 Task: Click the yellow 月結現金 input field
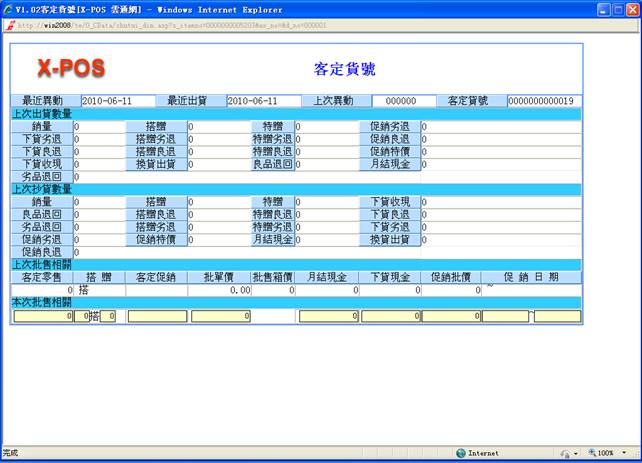(x=329, y=316)
